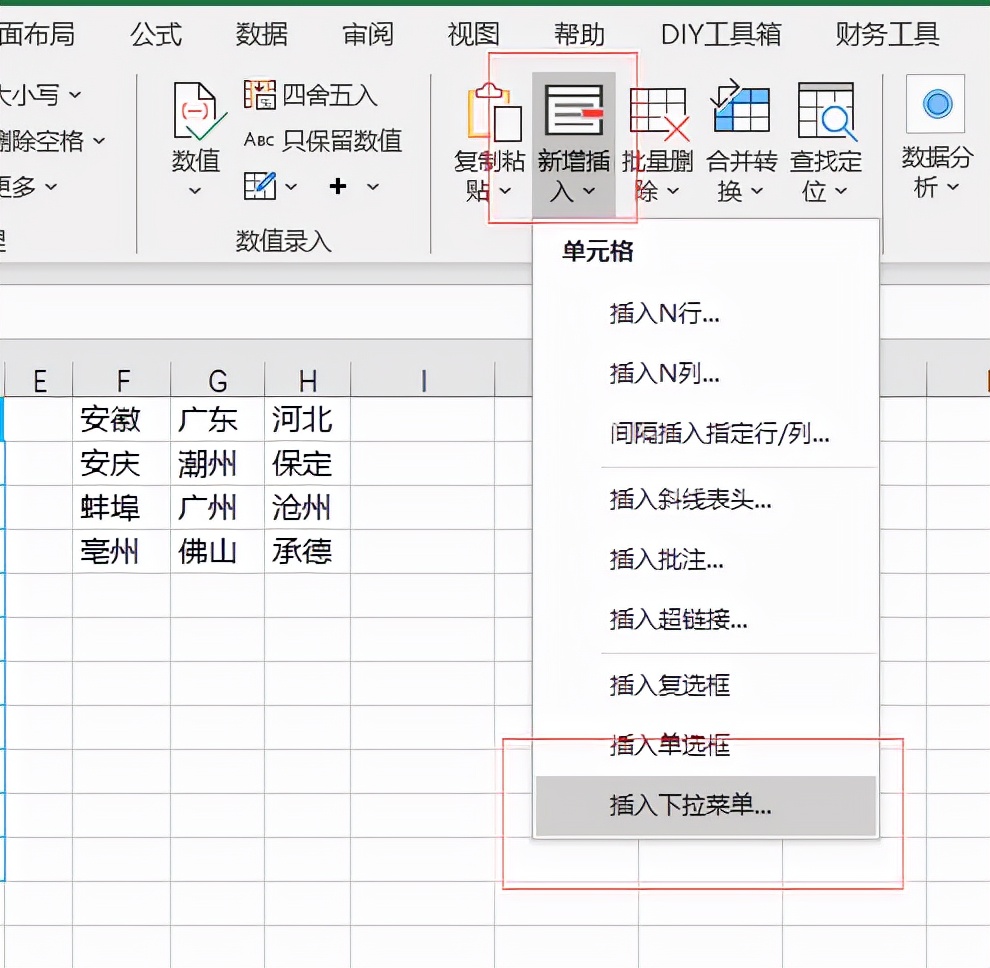Select column I header
This screenshot has width=990, height=968.
[423, 381]
